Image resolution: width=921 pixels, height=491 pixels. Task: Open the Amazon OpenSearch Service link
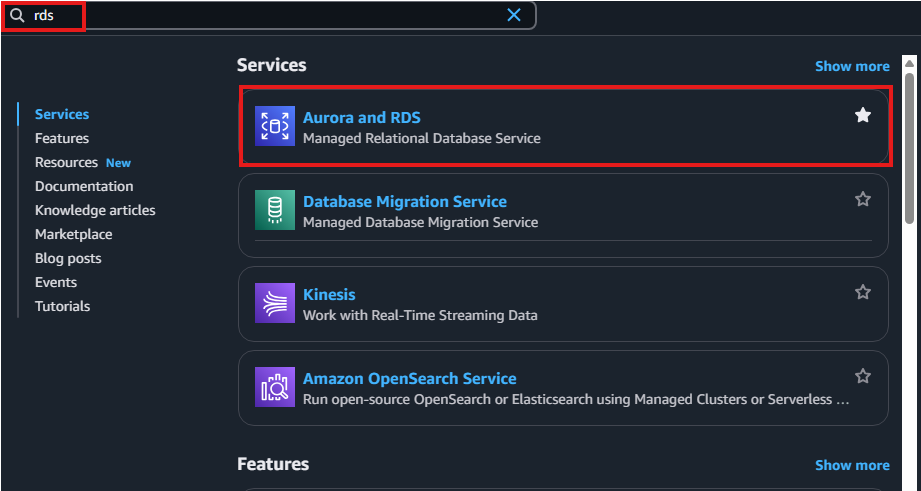pyautogui.click(x=409, y=378)
